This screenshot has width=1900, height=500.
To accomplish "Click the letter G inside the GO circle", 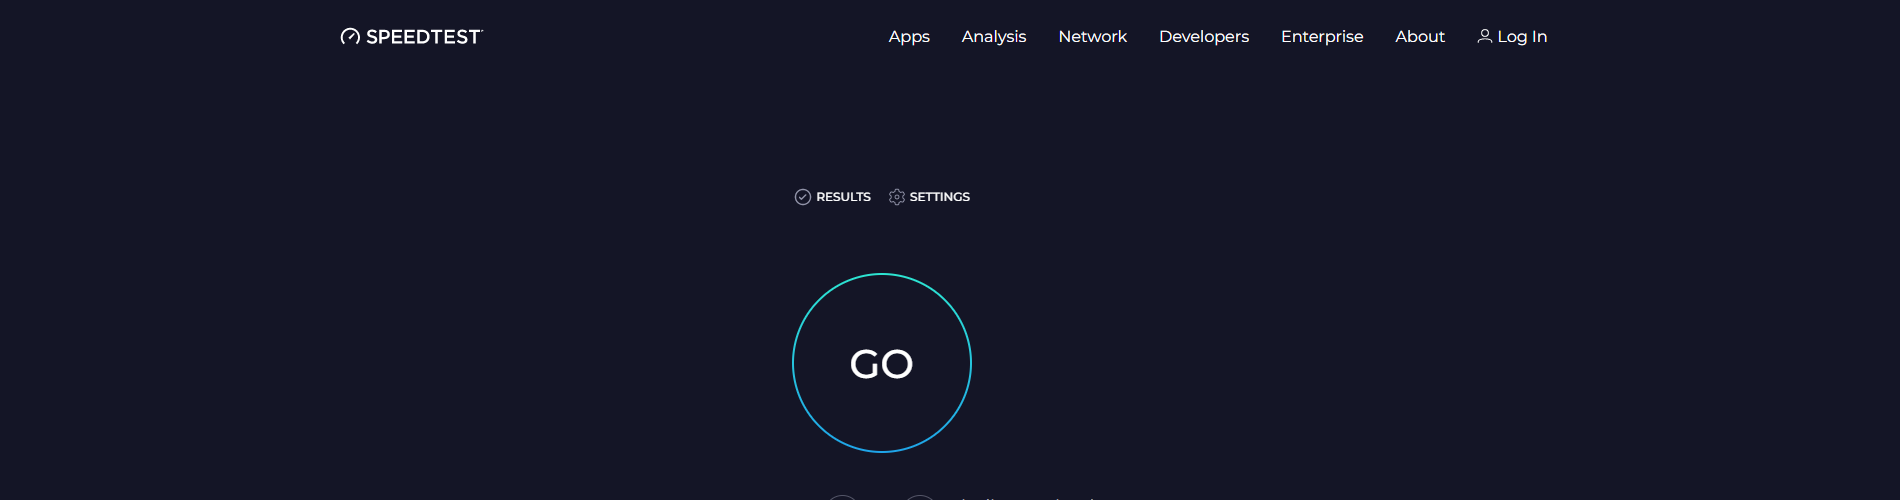I will [x=865, y=364].
